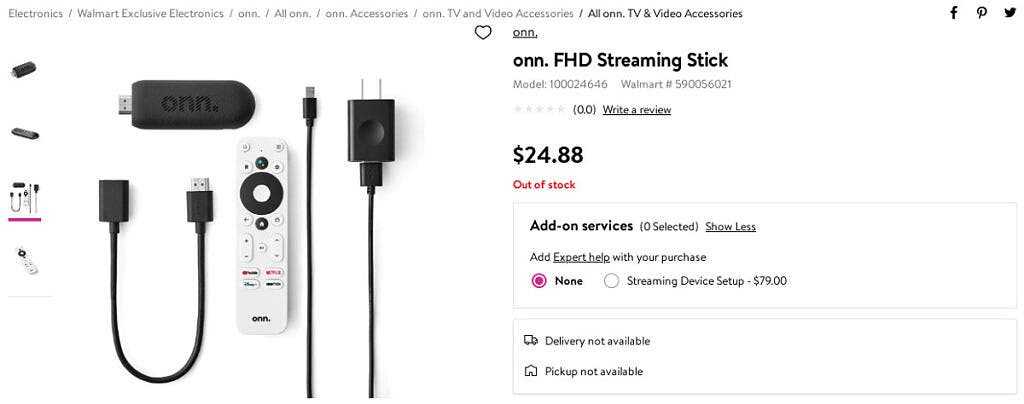The width and height of the screenshot is (1024, 404).
Task: View second thumbnail of remote side view
Action: click(x=25, y=133)
